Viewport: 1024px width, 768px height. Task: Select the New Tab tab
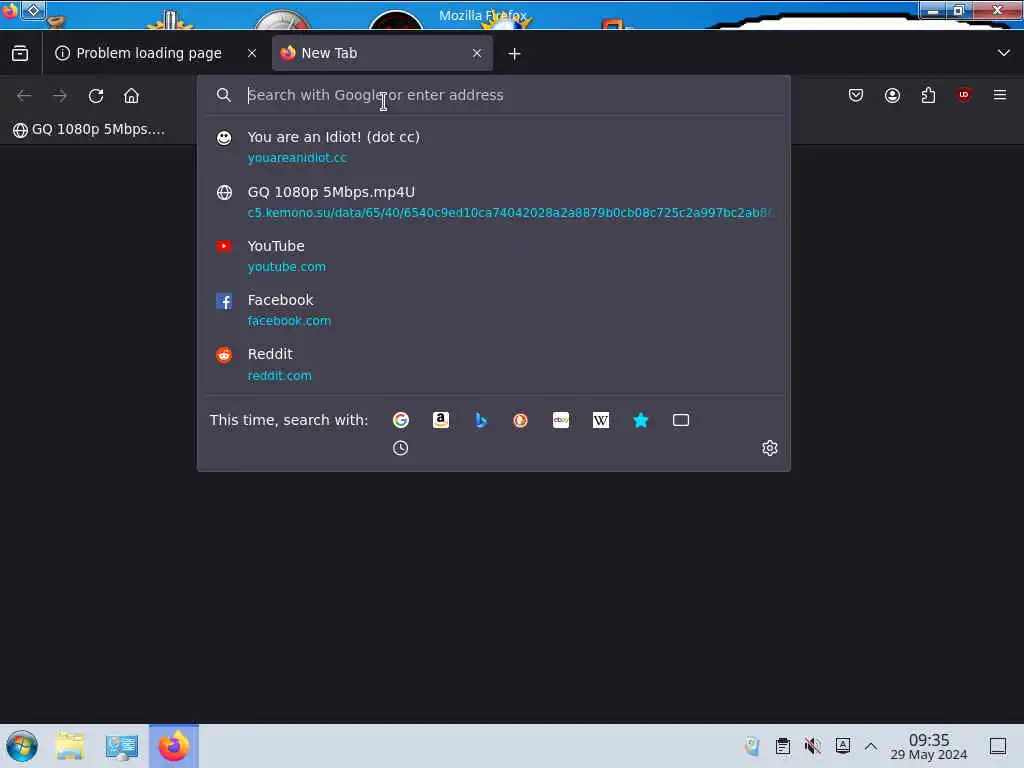pos(382,54)
